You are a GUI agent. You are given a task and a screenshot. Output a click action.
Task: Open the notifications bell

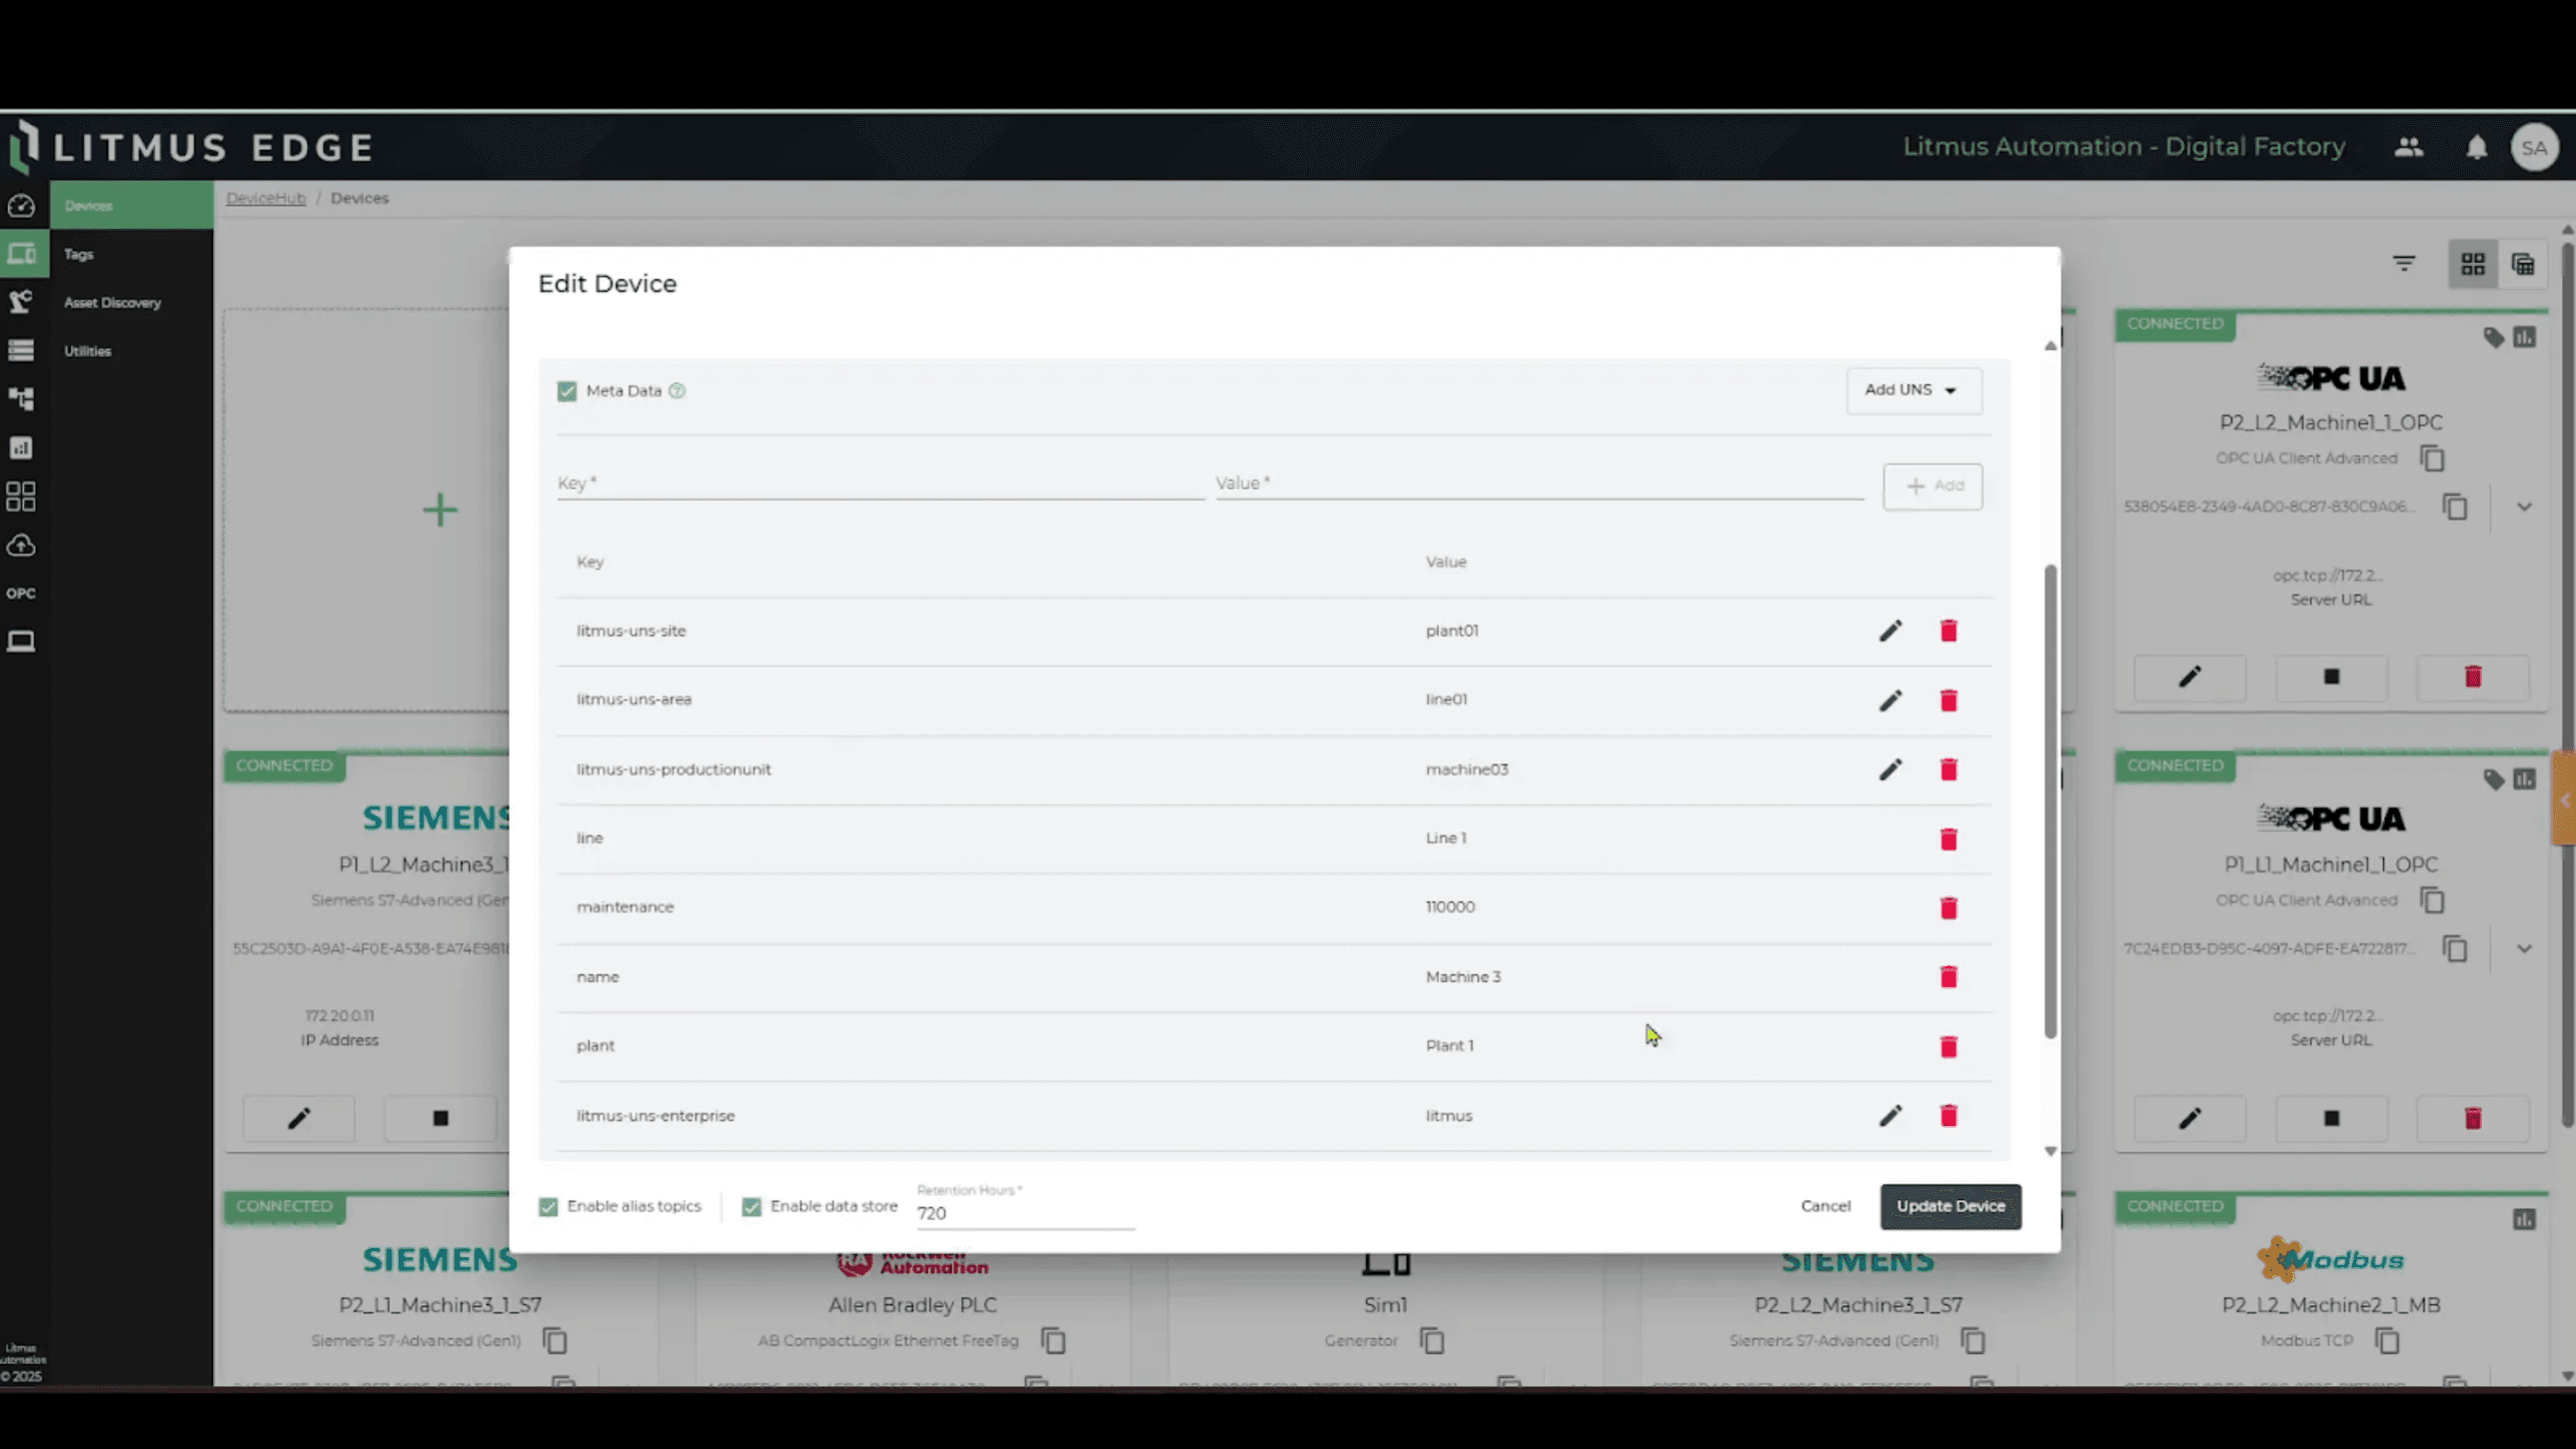tap(2475, 148)
